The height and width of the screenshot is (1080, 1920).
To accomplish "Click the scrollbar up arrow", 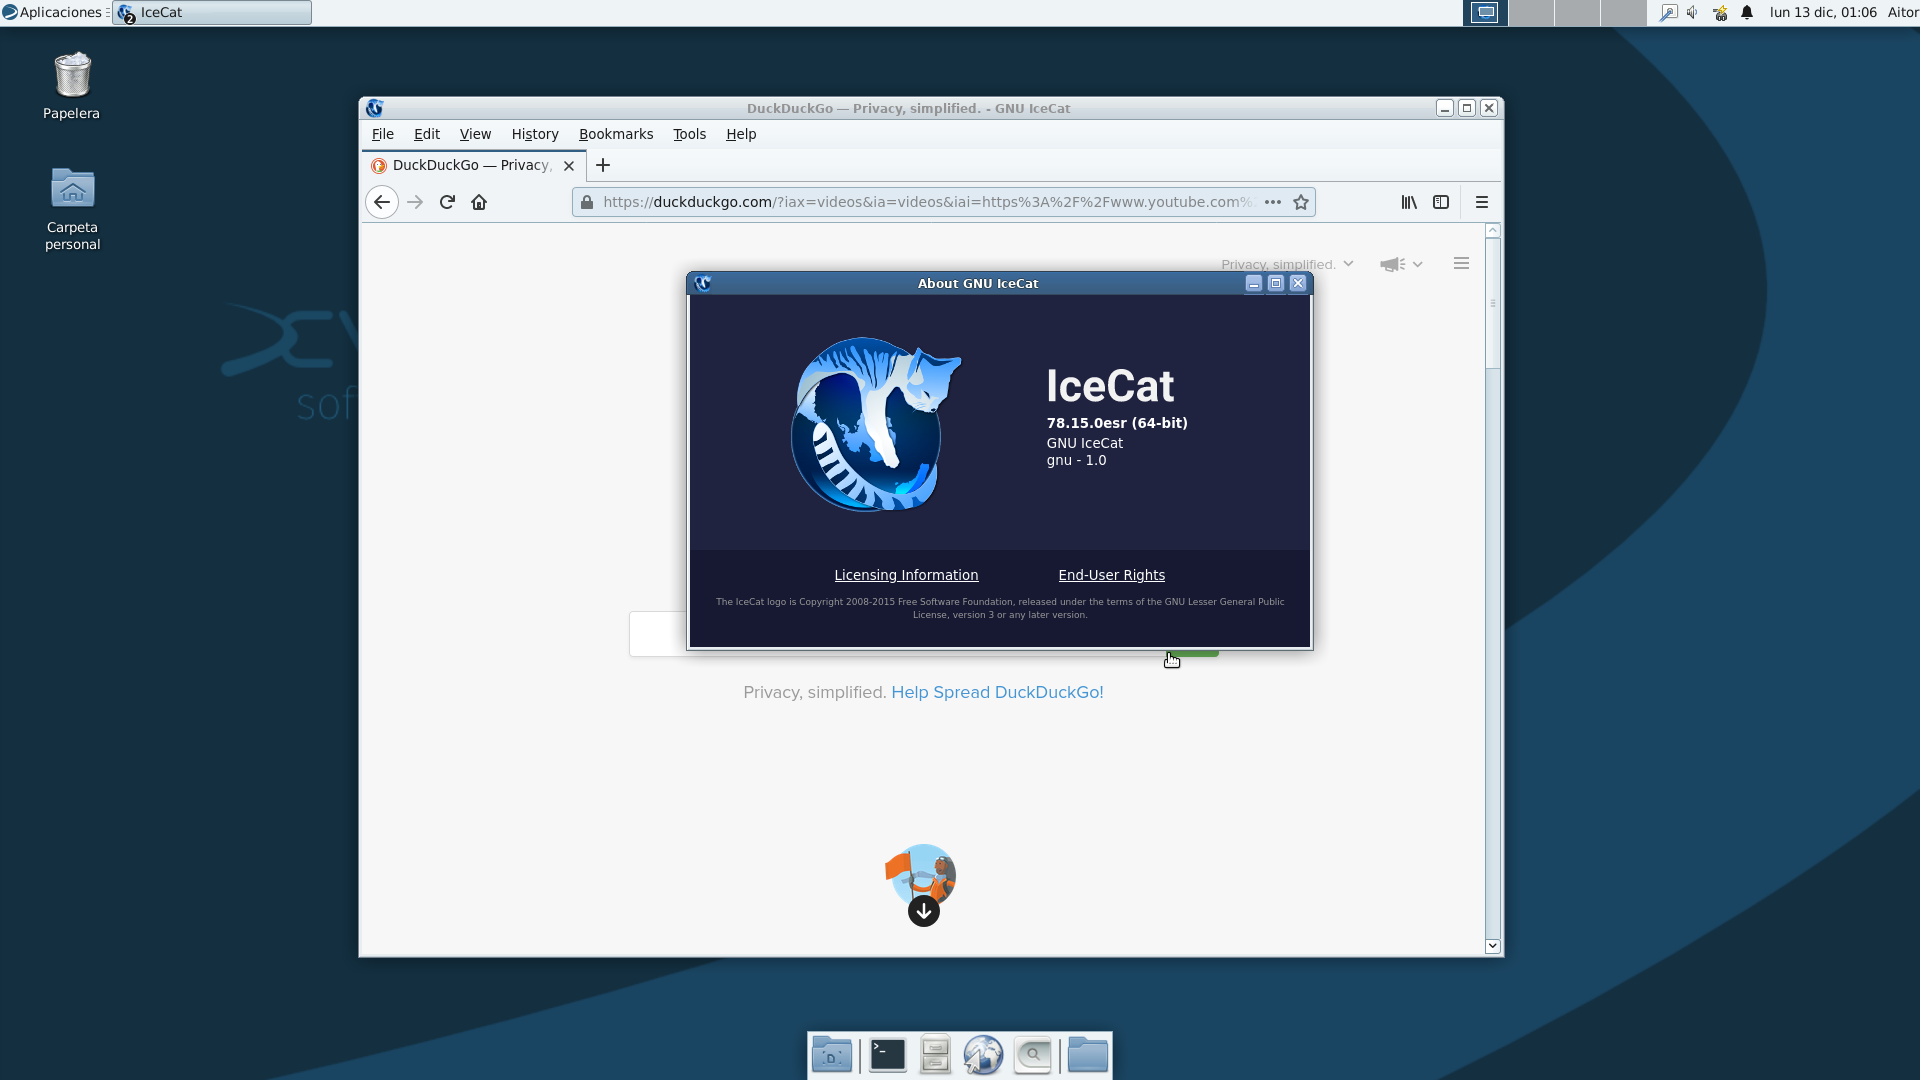I will pos(1492,231).
